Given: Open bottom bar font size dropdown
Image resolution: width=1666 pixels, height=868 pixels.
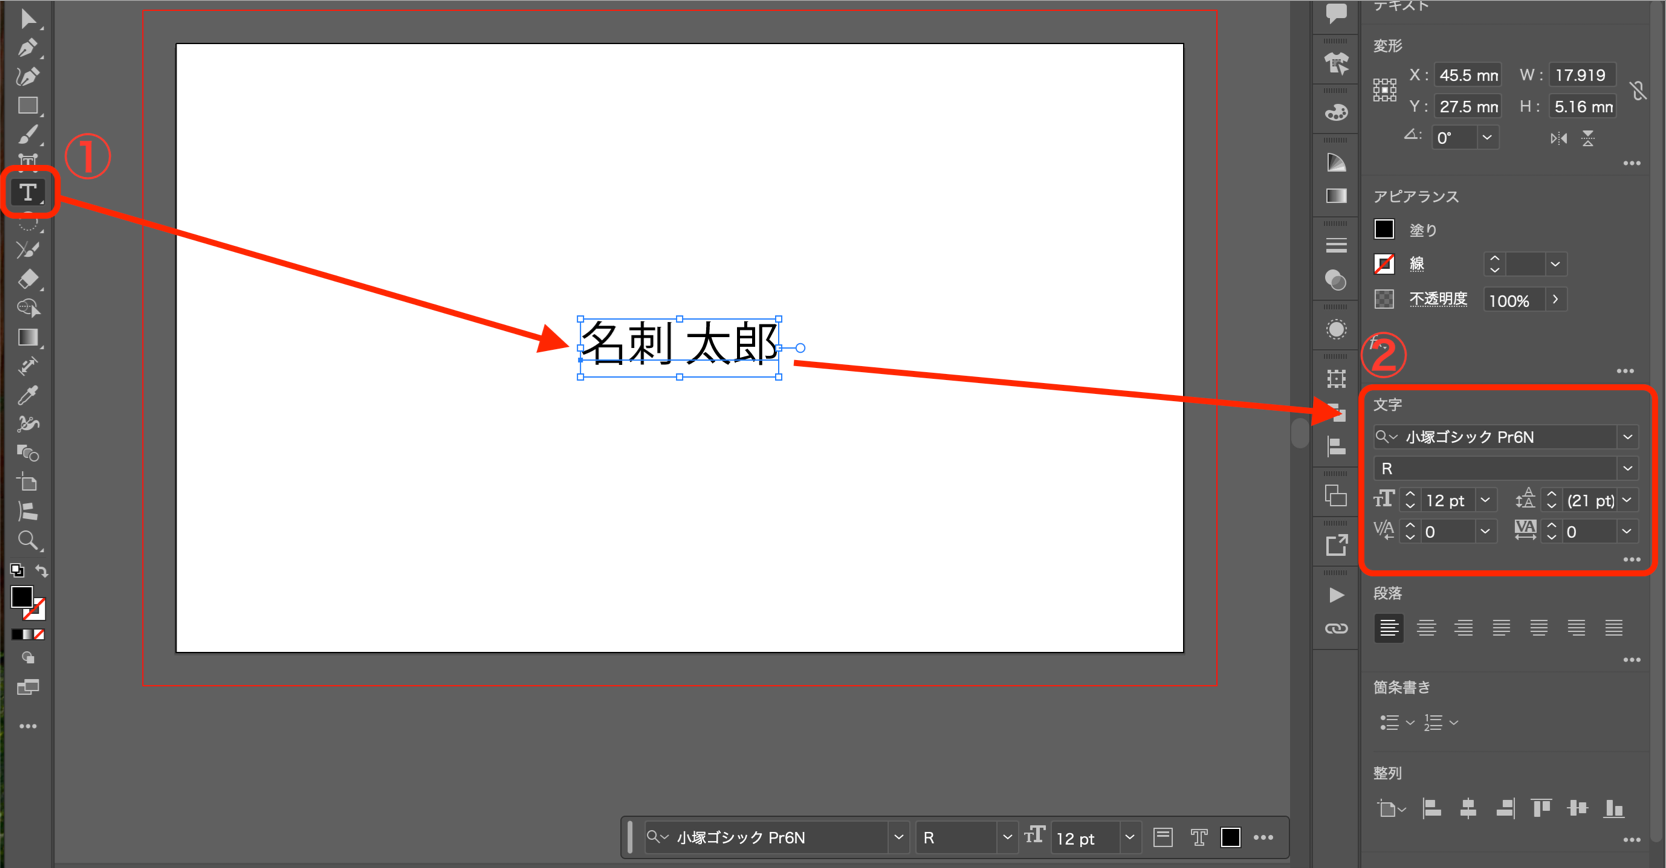Looking at the screenshot, I should 1129,838.
